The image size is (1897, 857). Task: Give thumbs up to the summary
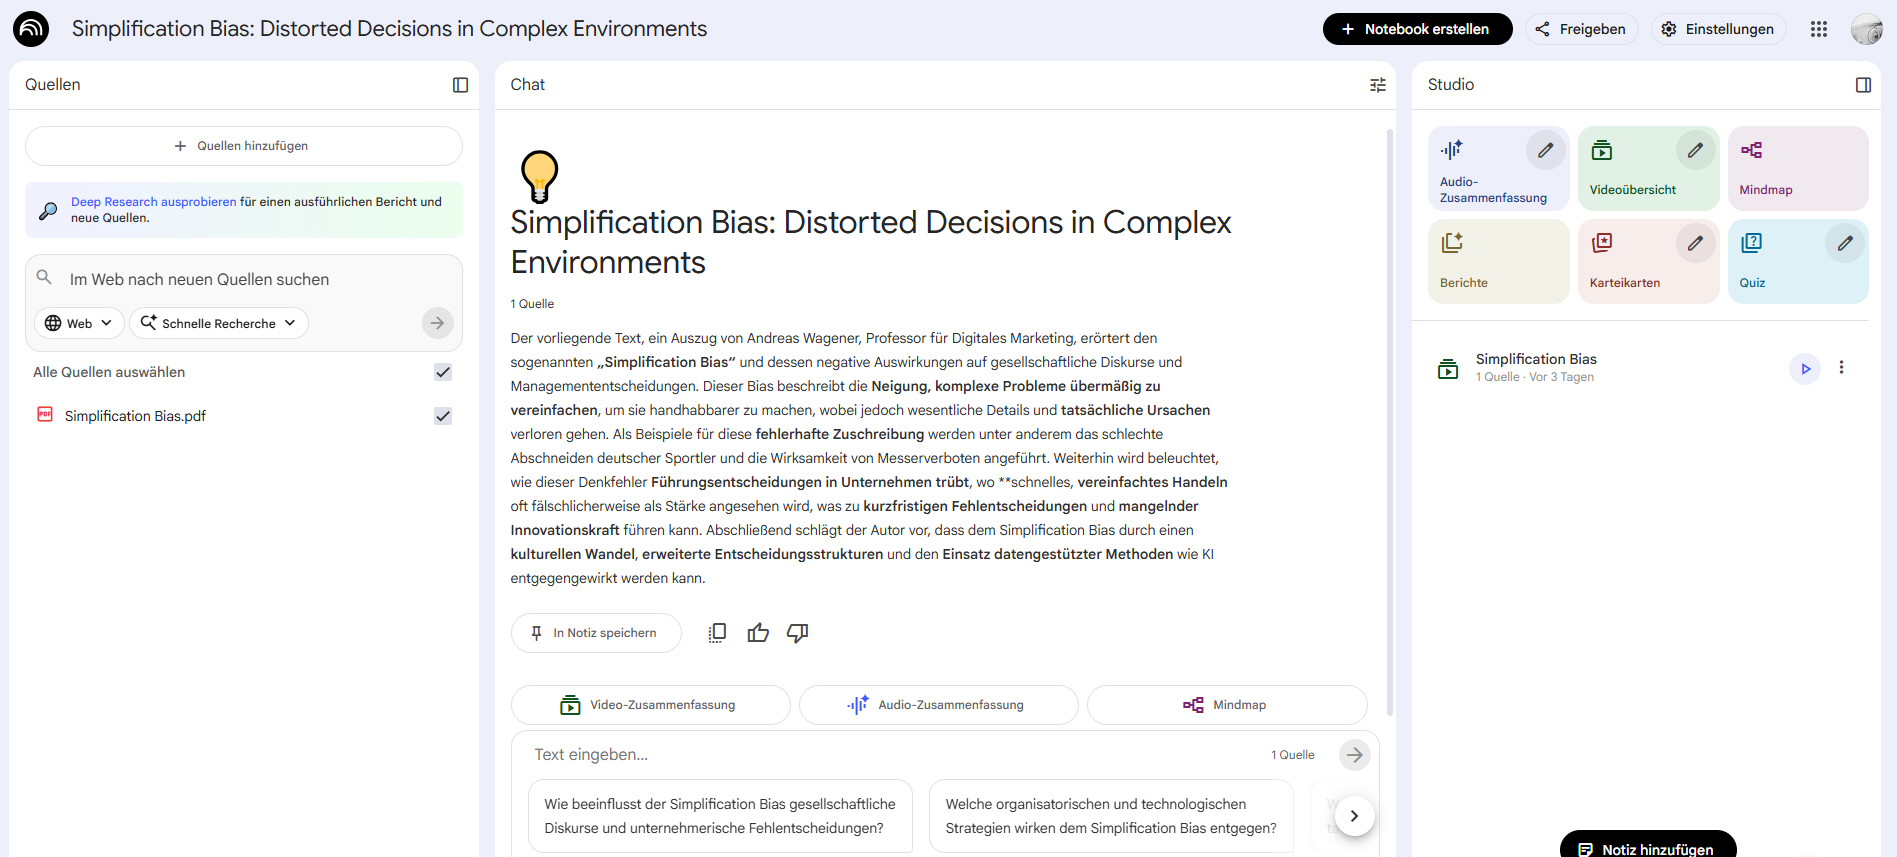point(758,633)
